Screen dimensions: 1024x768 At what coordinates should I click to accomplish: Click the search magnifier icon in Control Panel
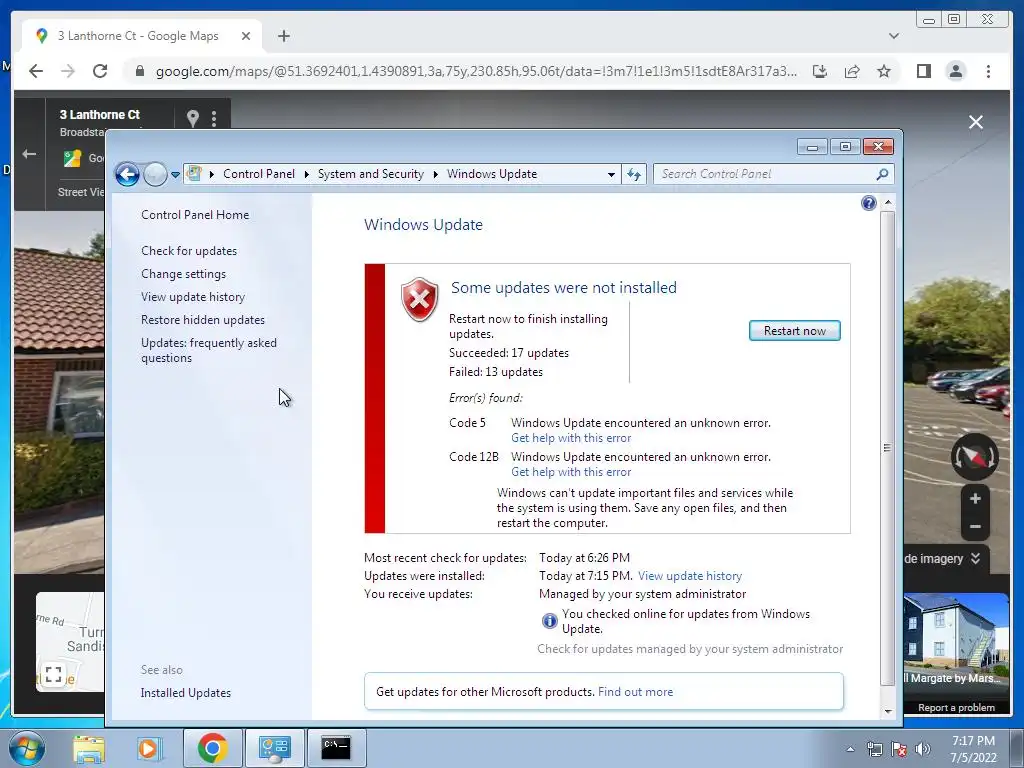point(882,174)
